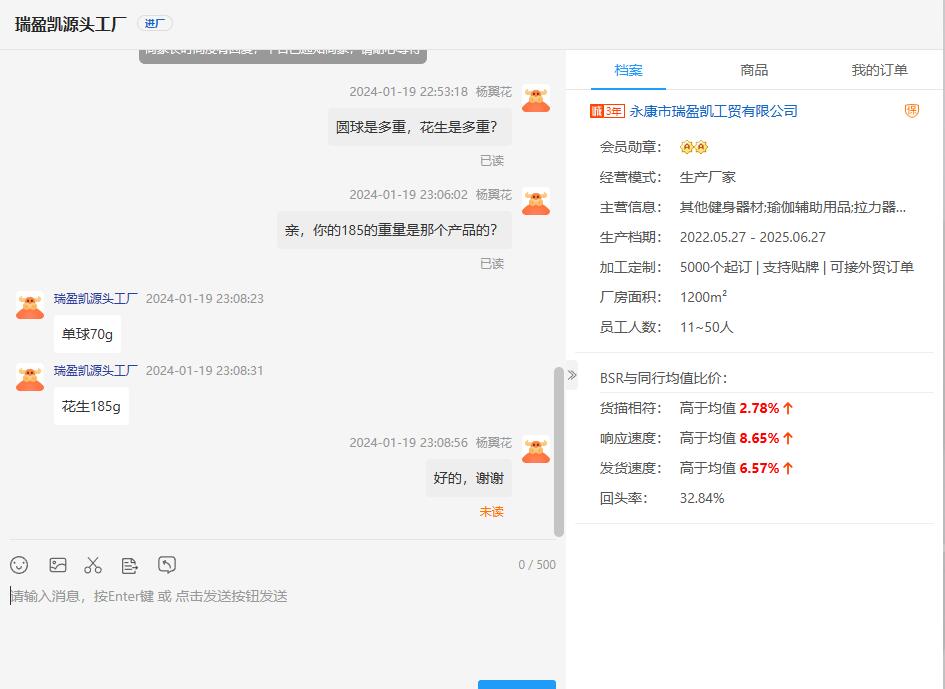Click the member medal icons
This screenshot has height=689, width=945.
[x=694, y=147]
